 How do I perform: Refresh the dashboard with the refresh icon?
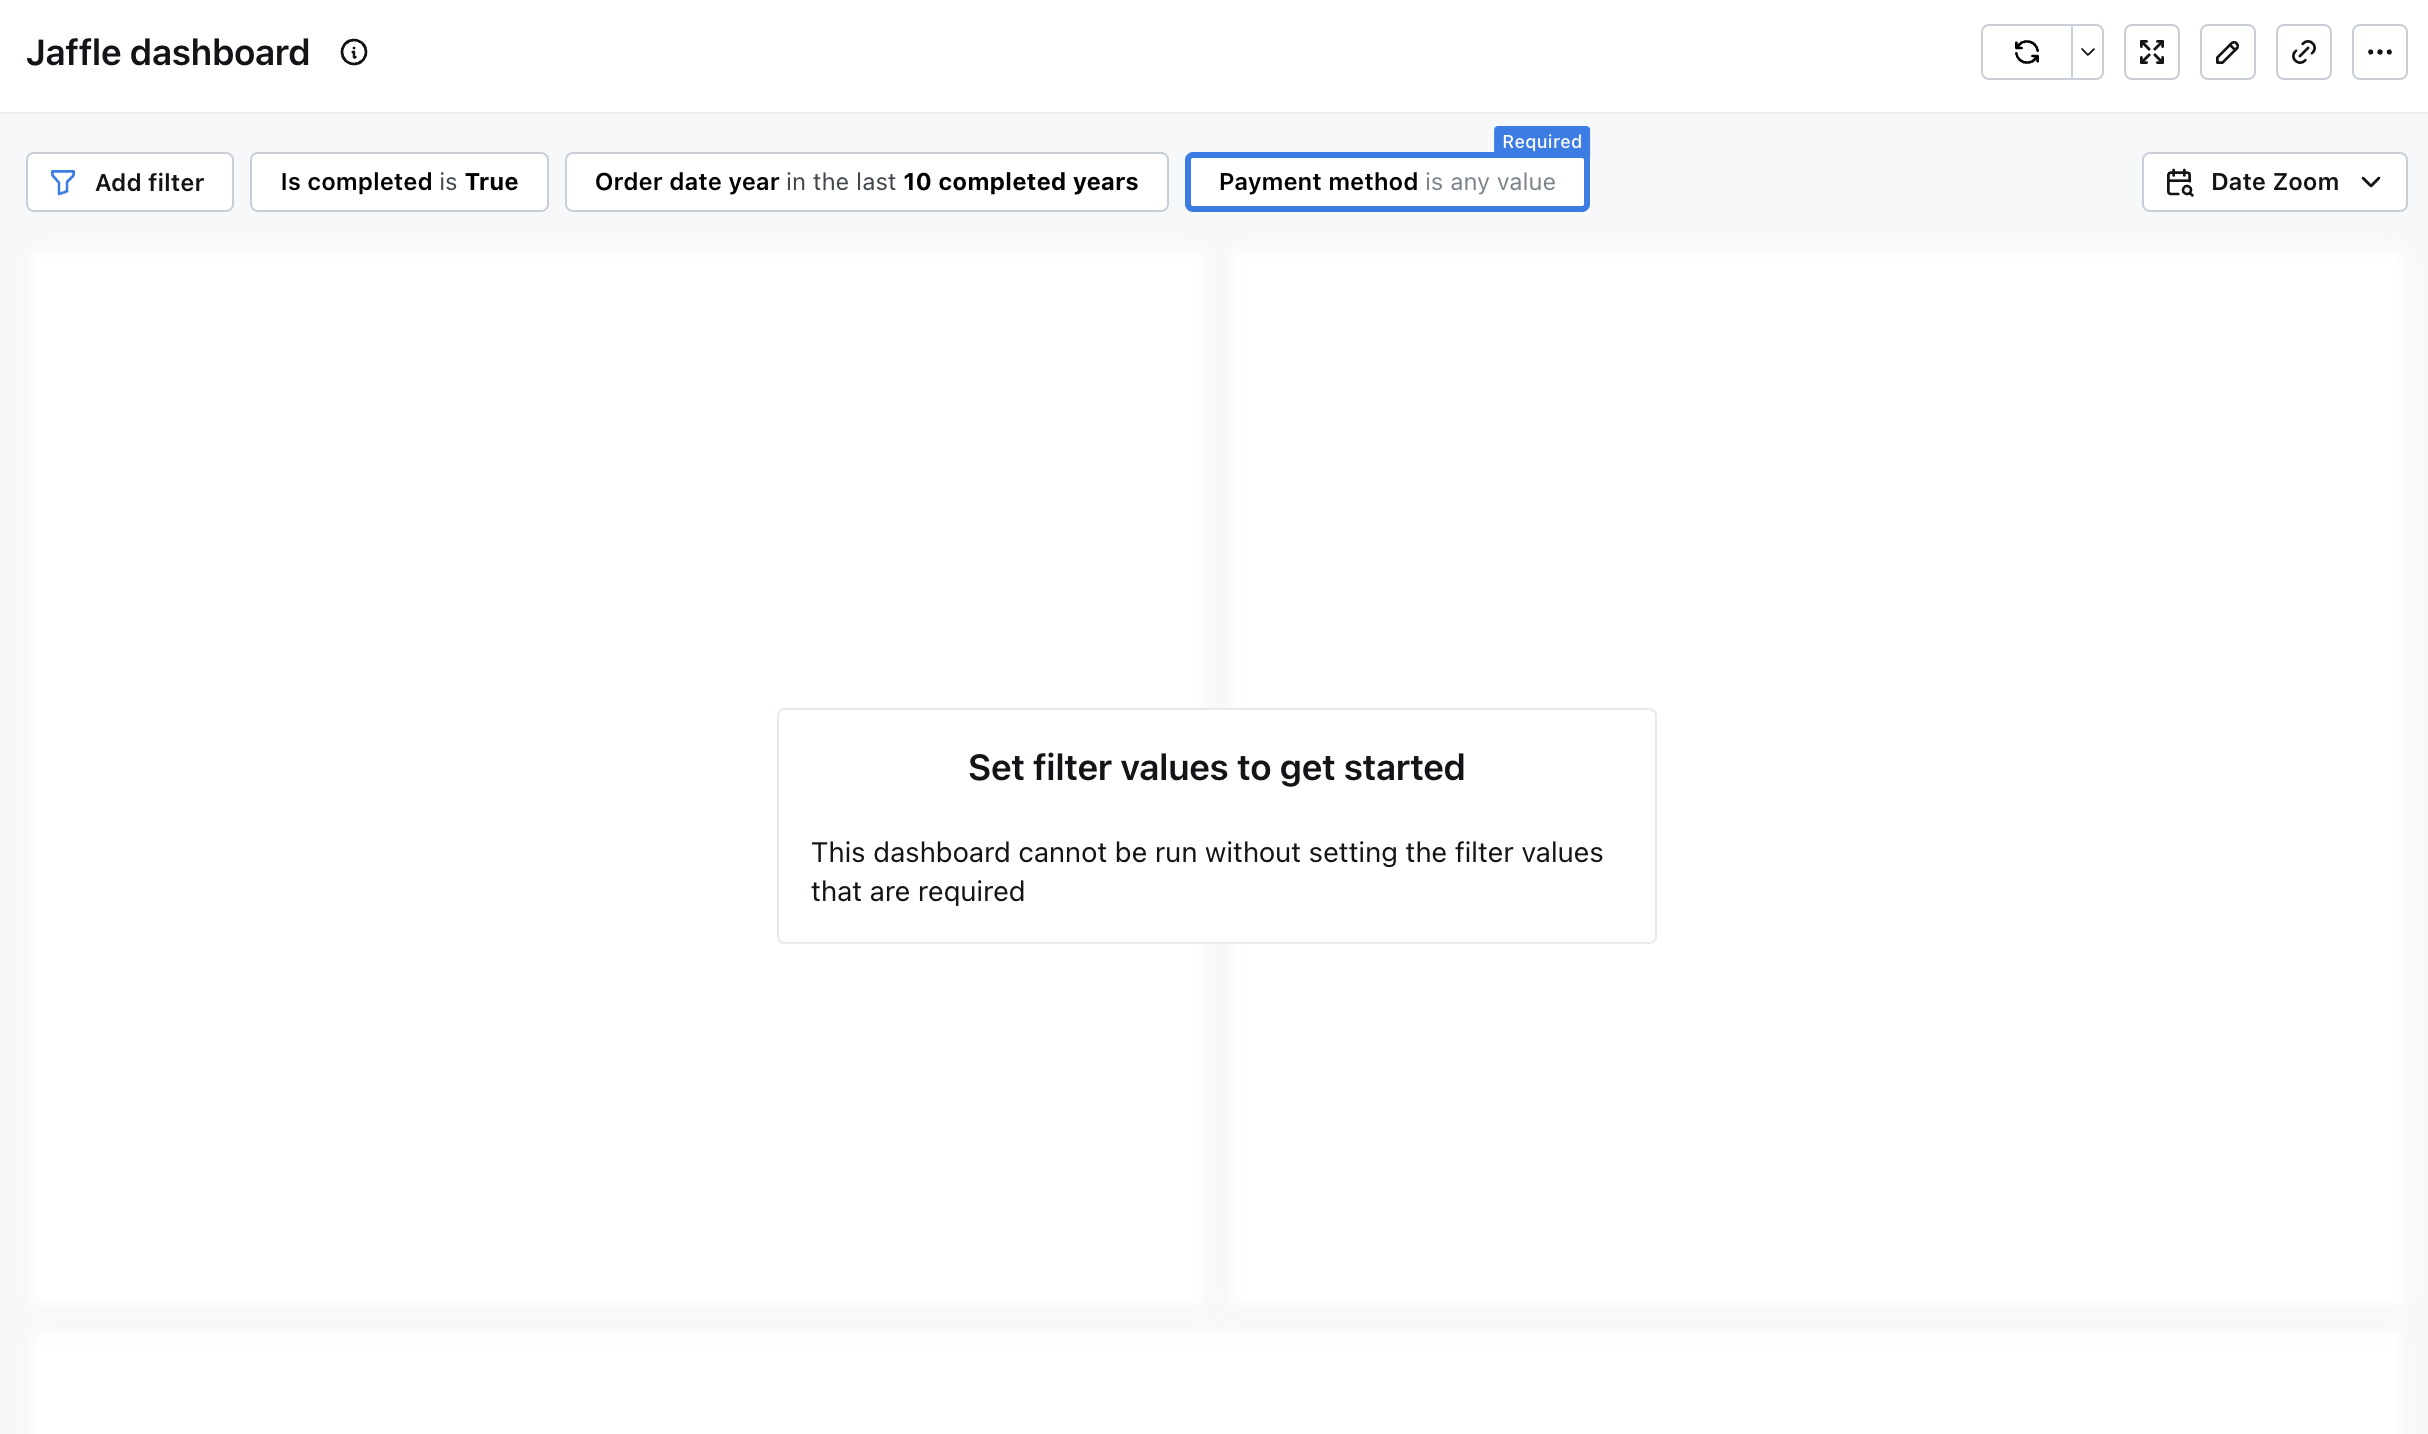pos(2027,52)
